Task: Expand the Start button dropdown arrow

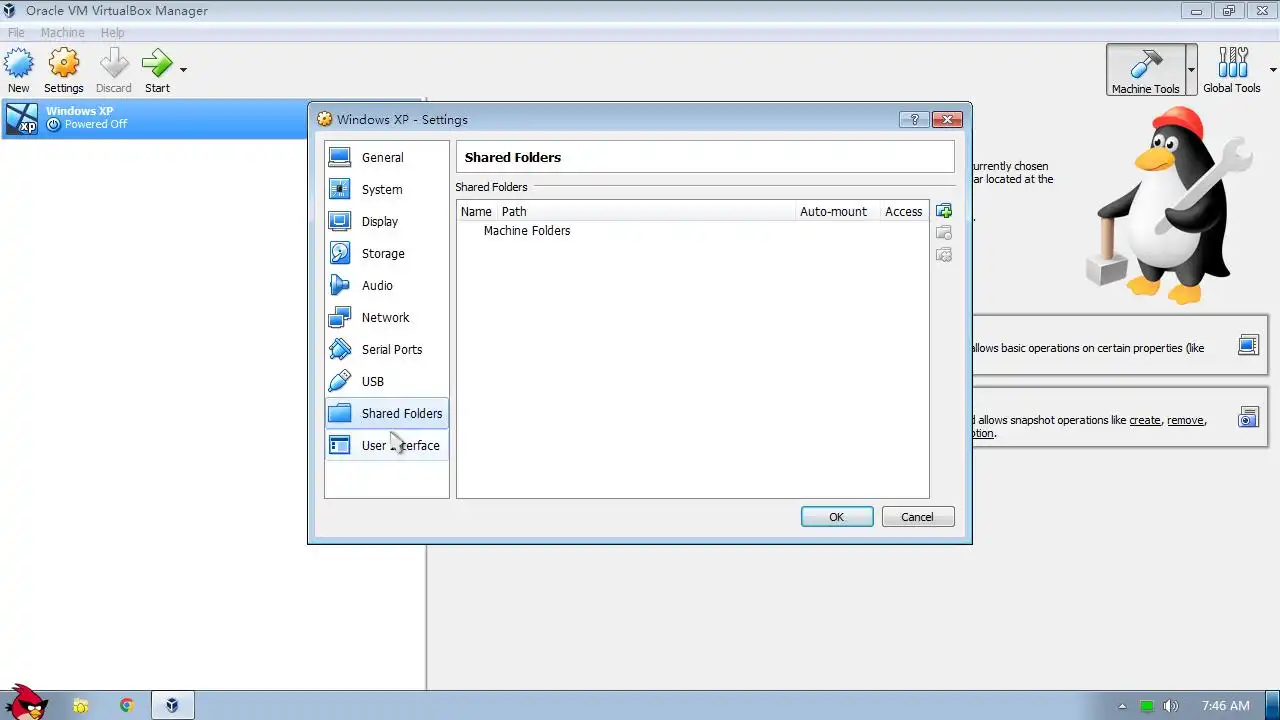Action: [183, 69]
